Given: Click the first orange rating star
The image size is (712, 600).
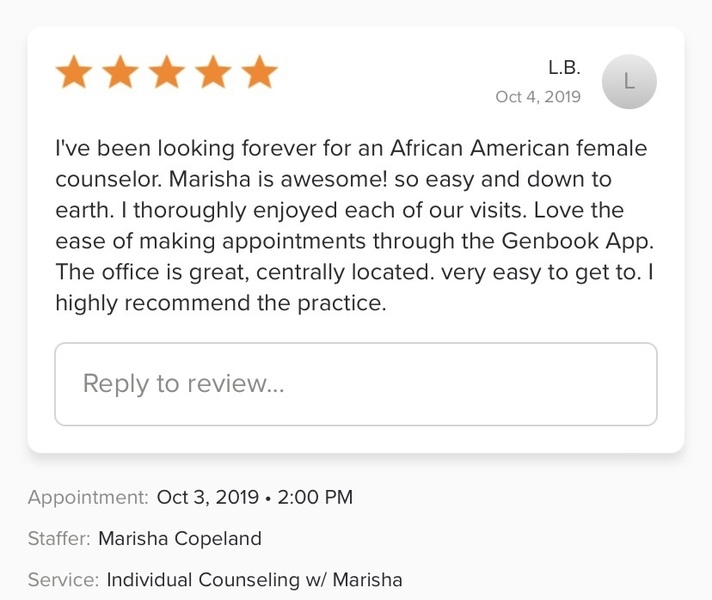Looking at the screenshot, I should click(x=75, y=73).
